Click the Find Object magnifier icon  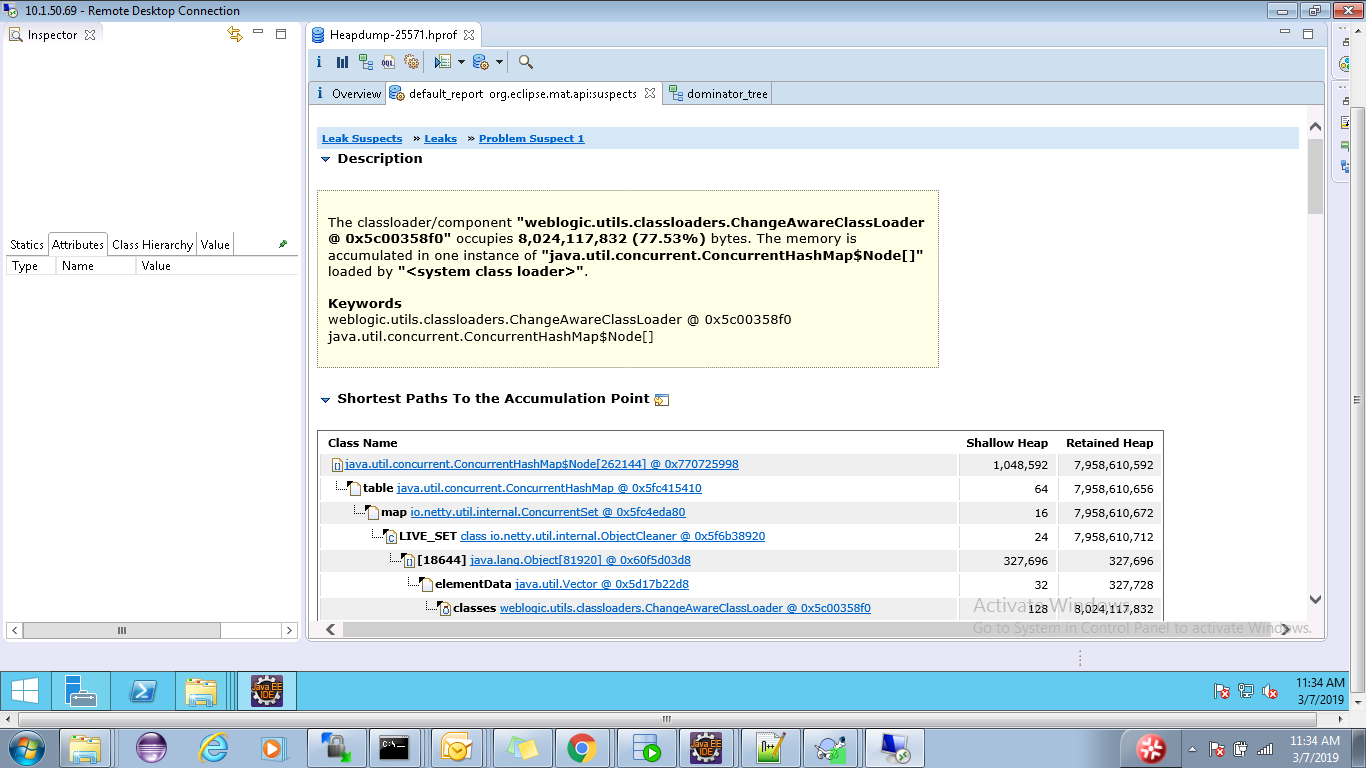coord(524,61)
